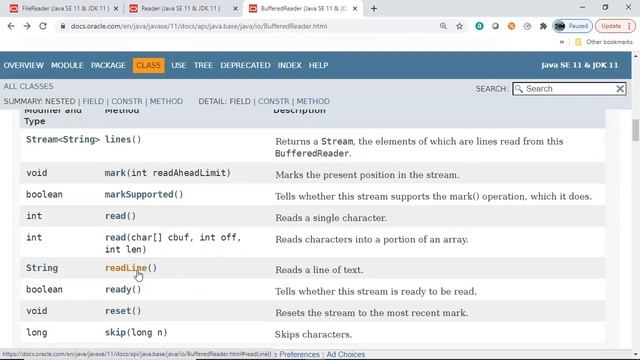Switch to the Reader (Java SE 11) tab

[182, 9]
